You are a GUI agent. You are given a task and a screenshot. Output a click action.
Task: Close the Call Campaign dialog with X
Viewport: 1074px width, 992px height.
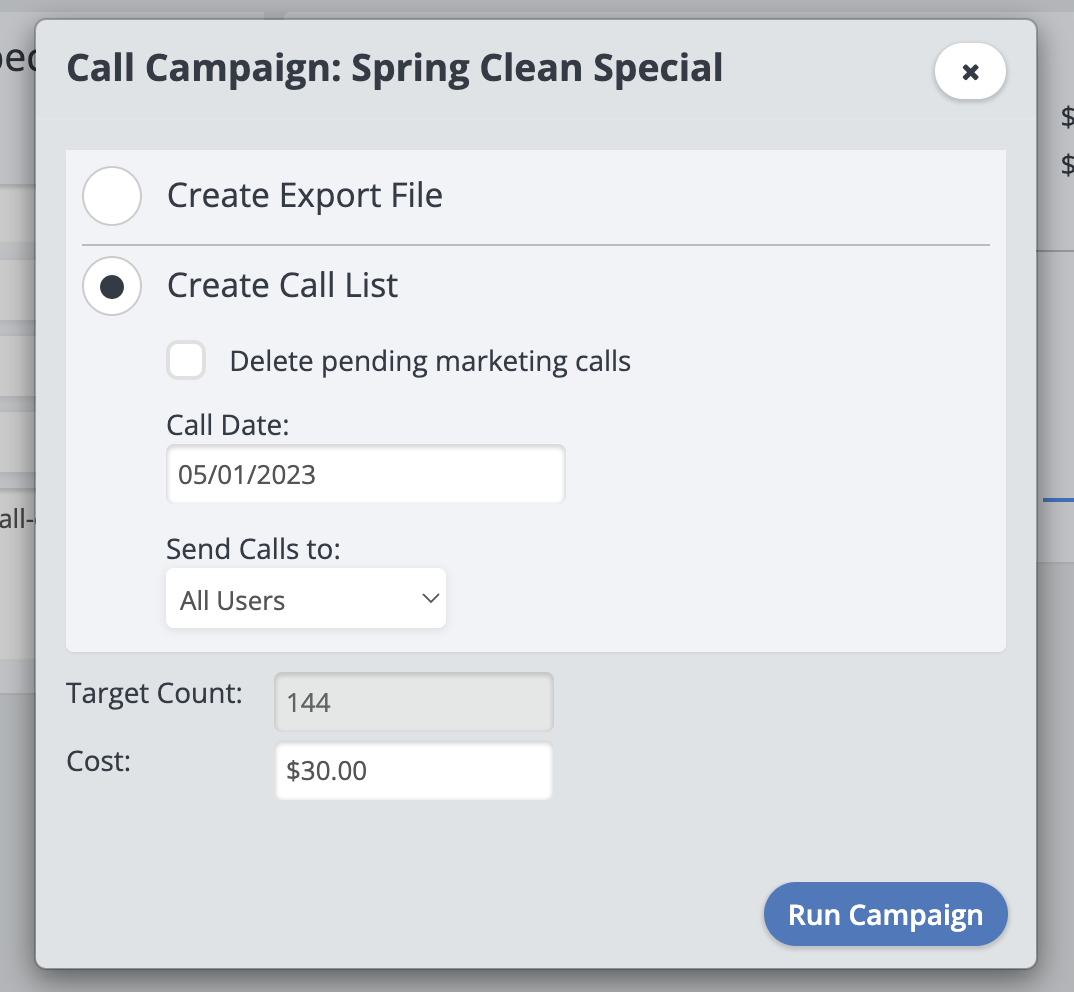969,72
